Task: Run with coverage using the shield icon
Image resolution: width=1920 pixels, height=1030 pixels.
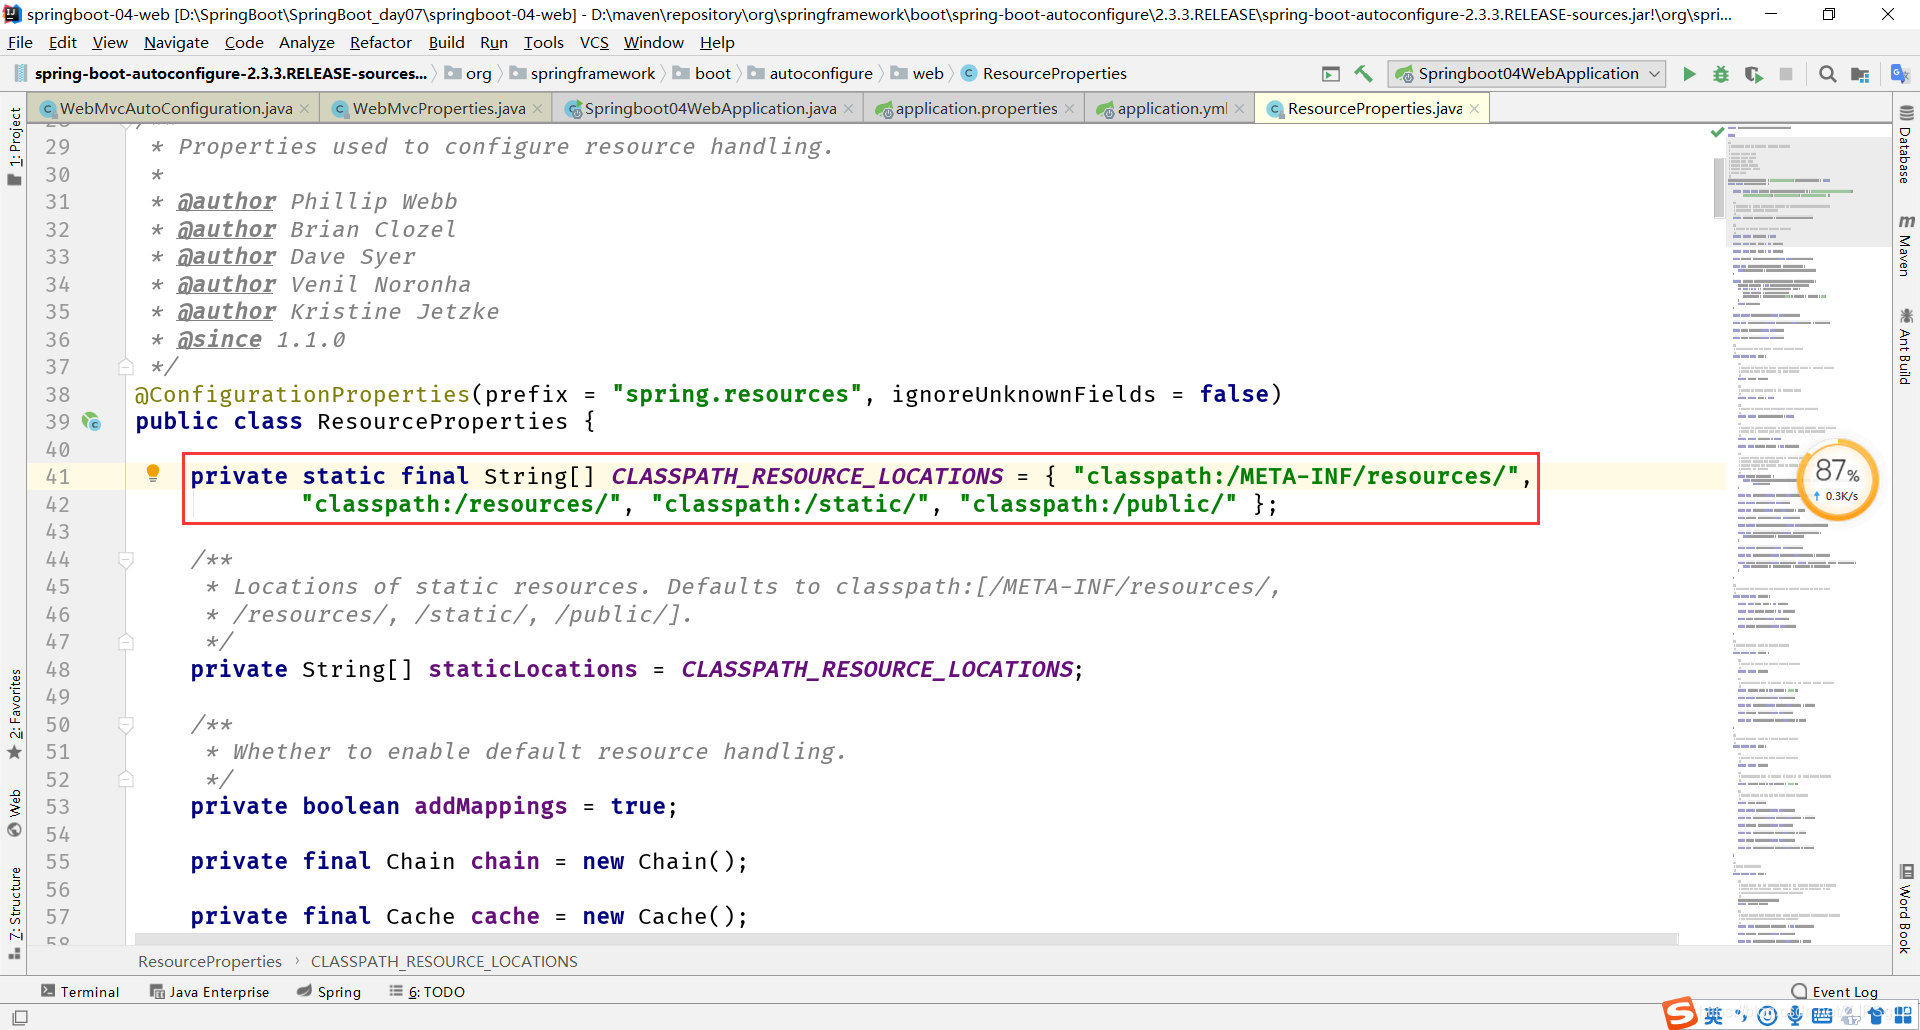Action: pos(1754,74)
